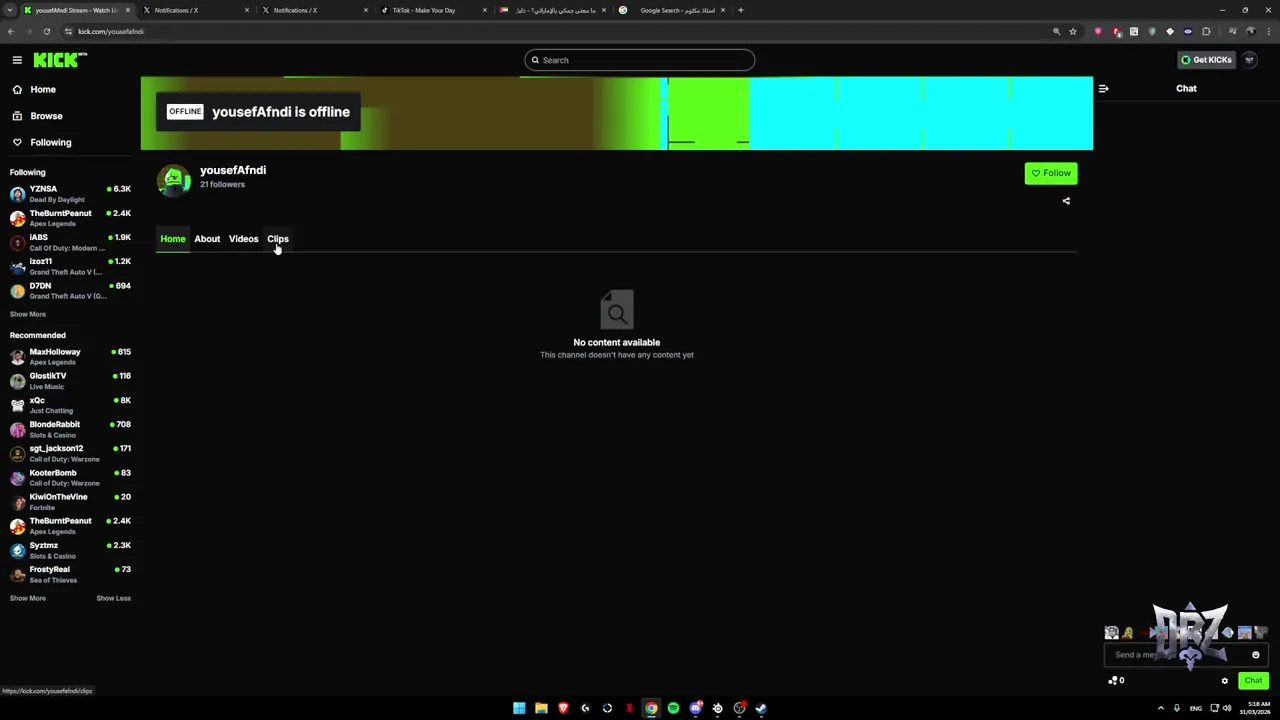The width and height of the screenshot is (1280, 720).
Task: Reload the page with refresh icon
Action: coord(47,32)
